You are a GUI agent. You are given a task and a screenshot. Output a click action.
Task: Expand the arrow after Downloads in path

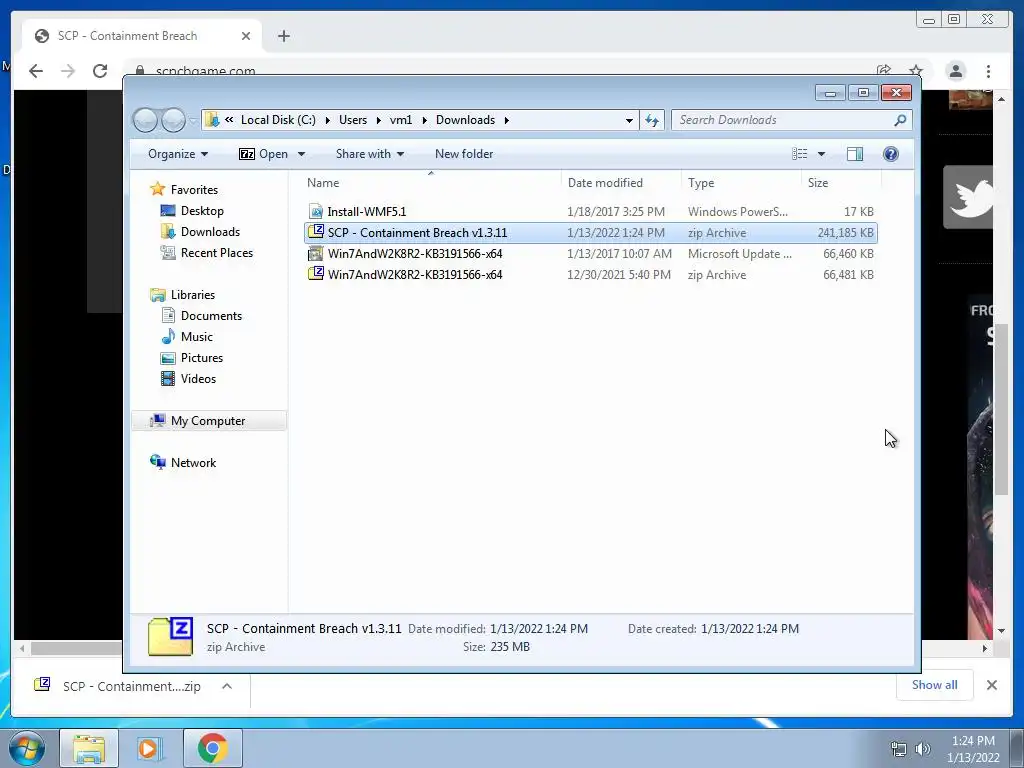click(507, 120)
